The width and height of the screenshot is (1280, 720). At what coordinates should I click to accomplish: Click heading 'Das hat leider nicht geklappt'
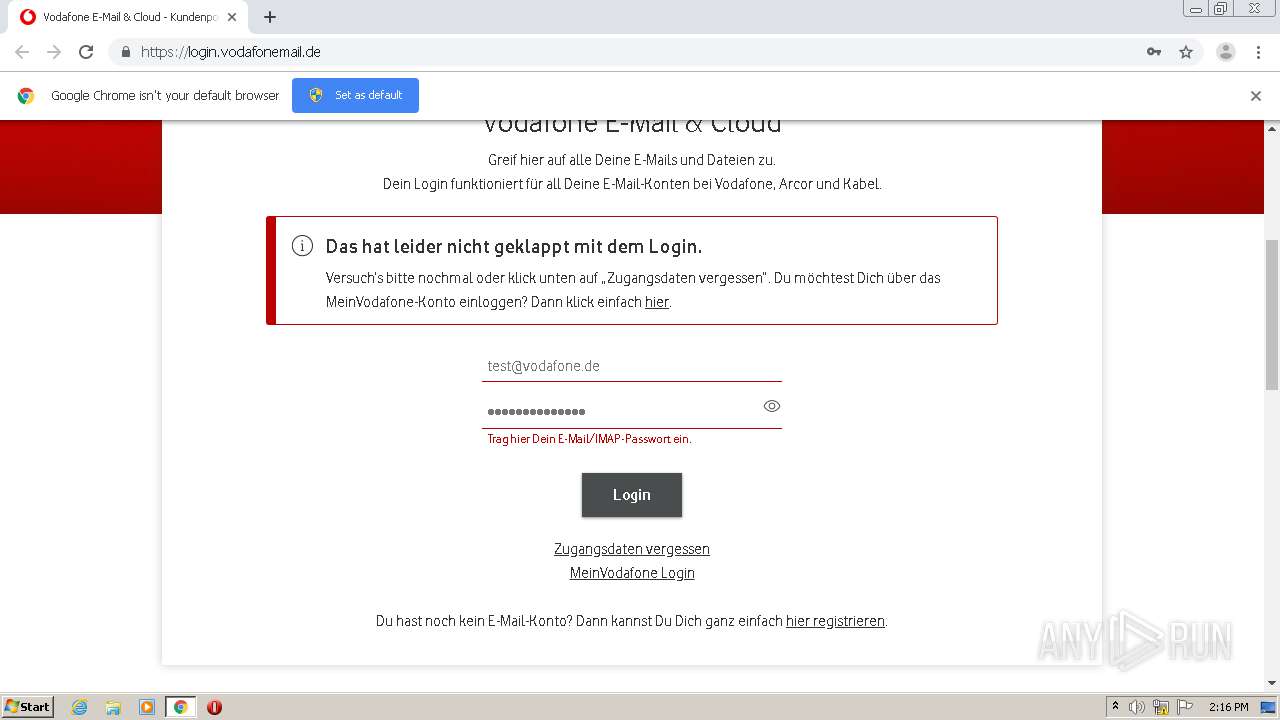(514, 246)
